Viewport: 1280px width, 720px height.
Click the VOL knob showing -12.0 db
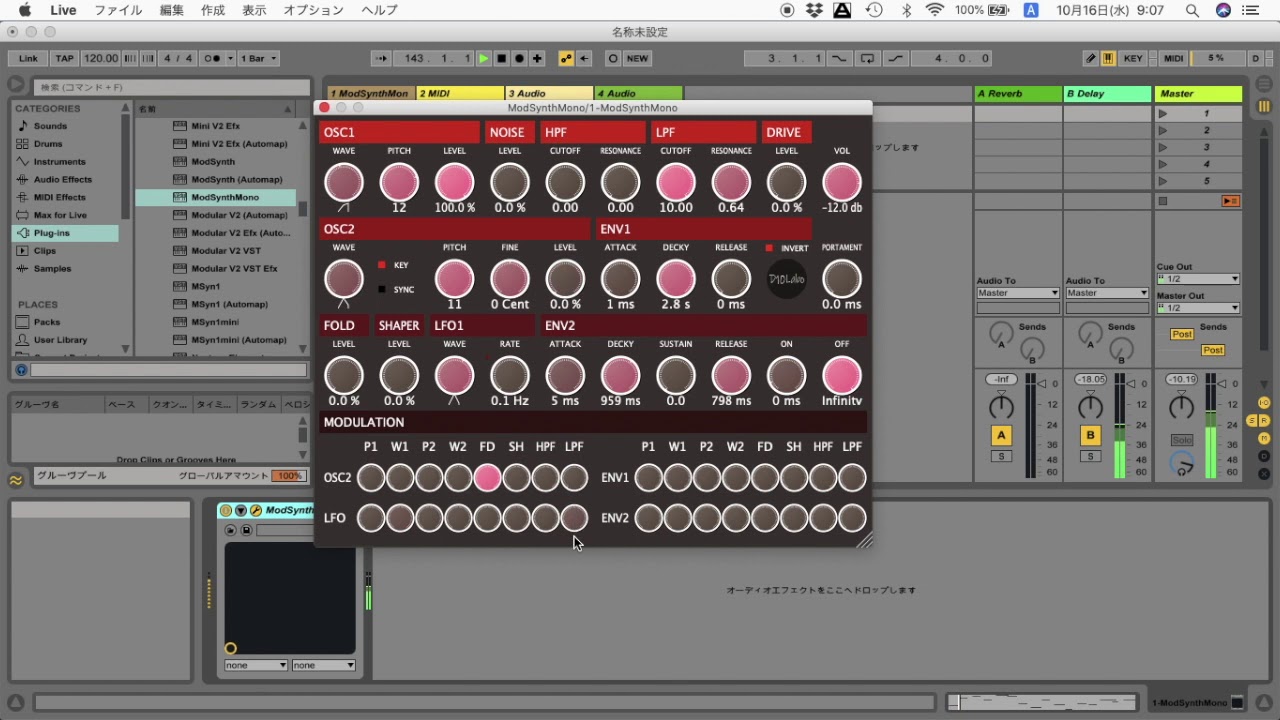(x=842, y=183)
